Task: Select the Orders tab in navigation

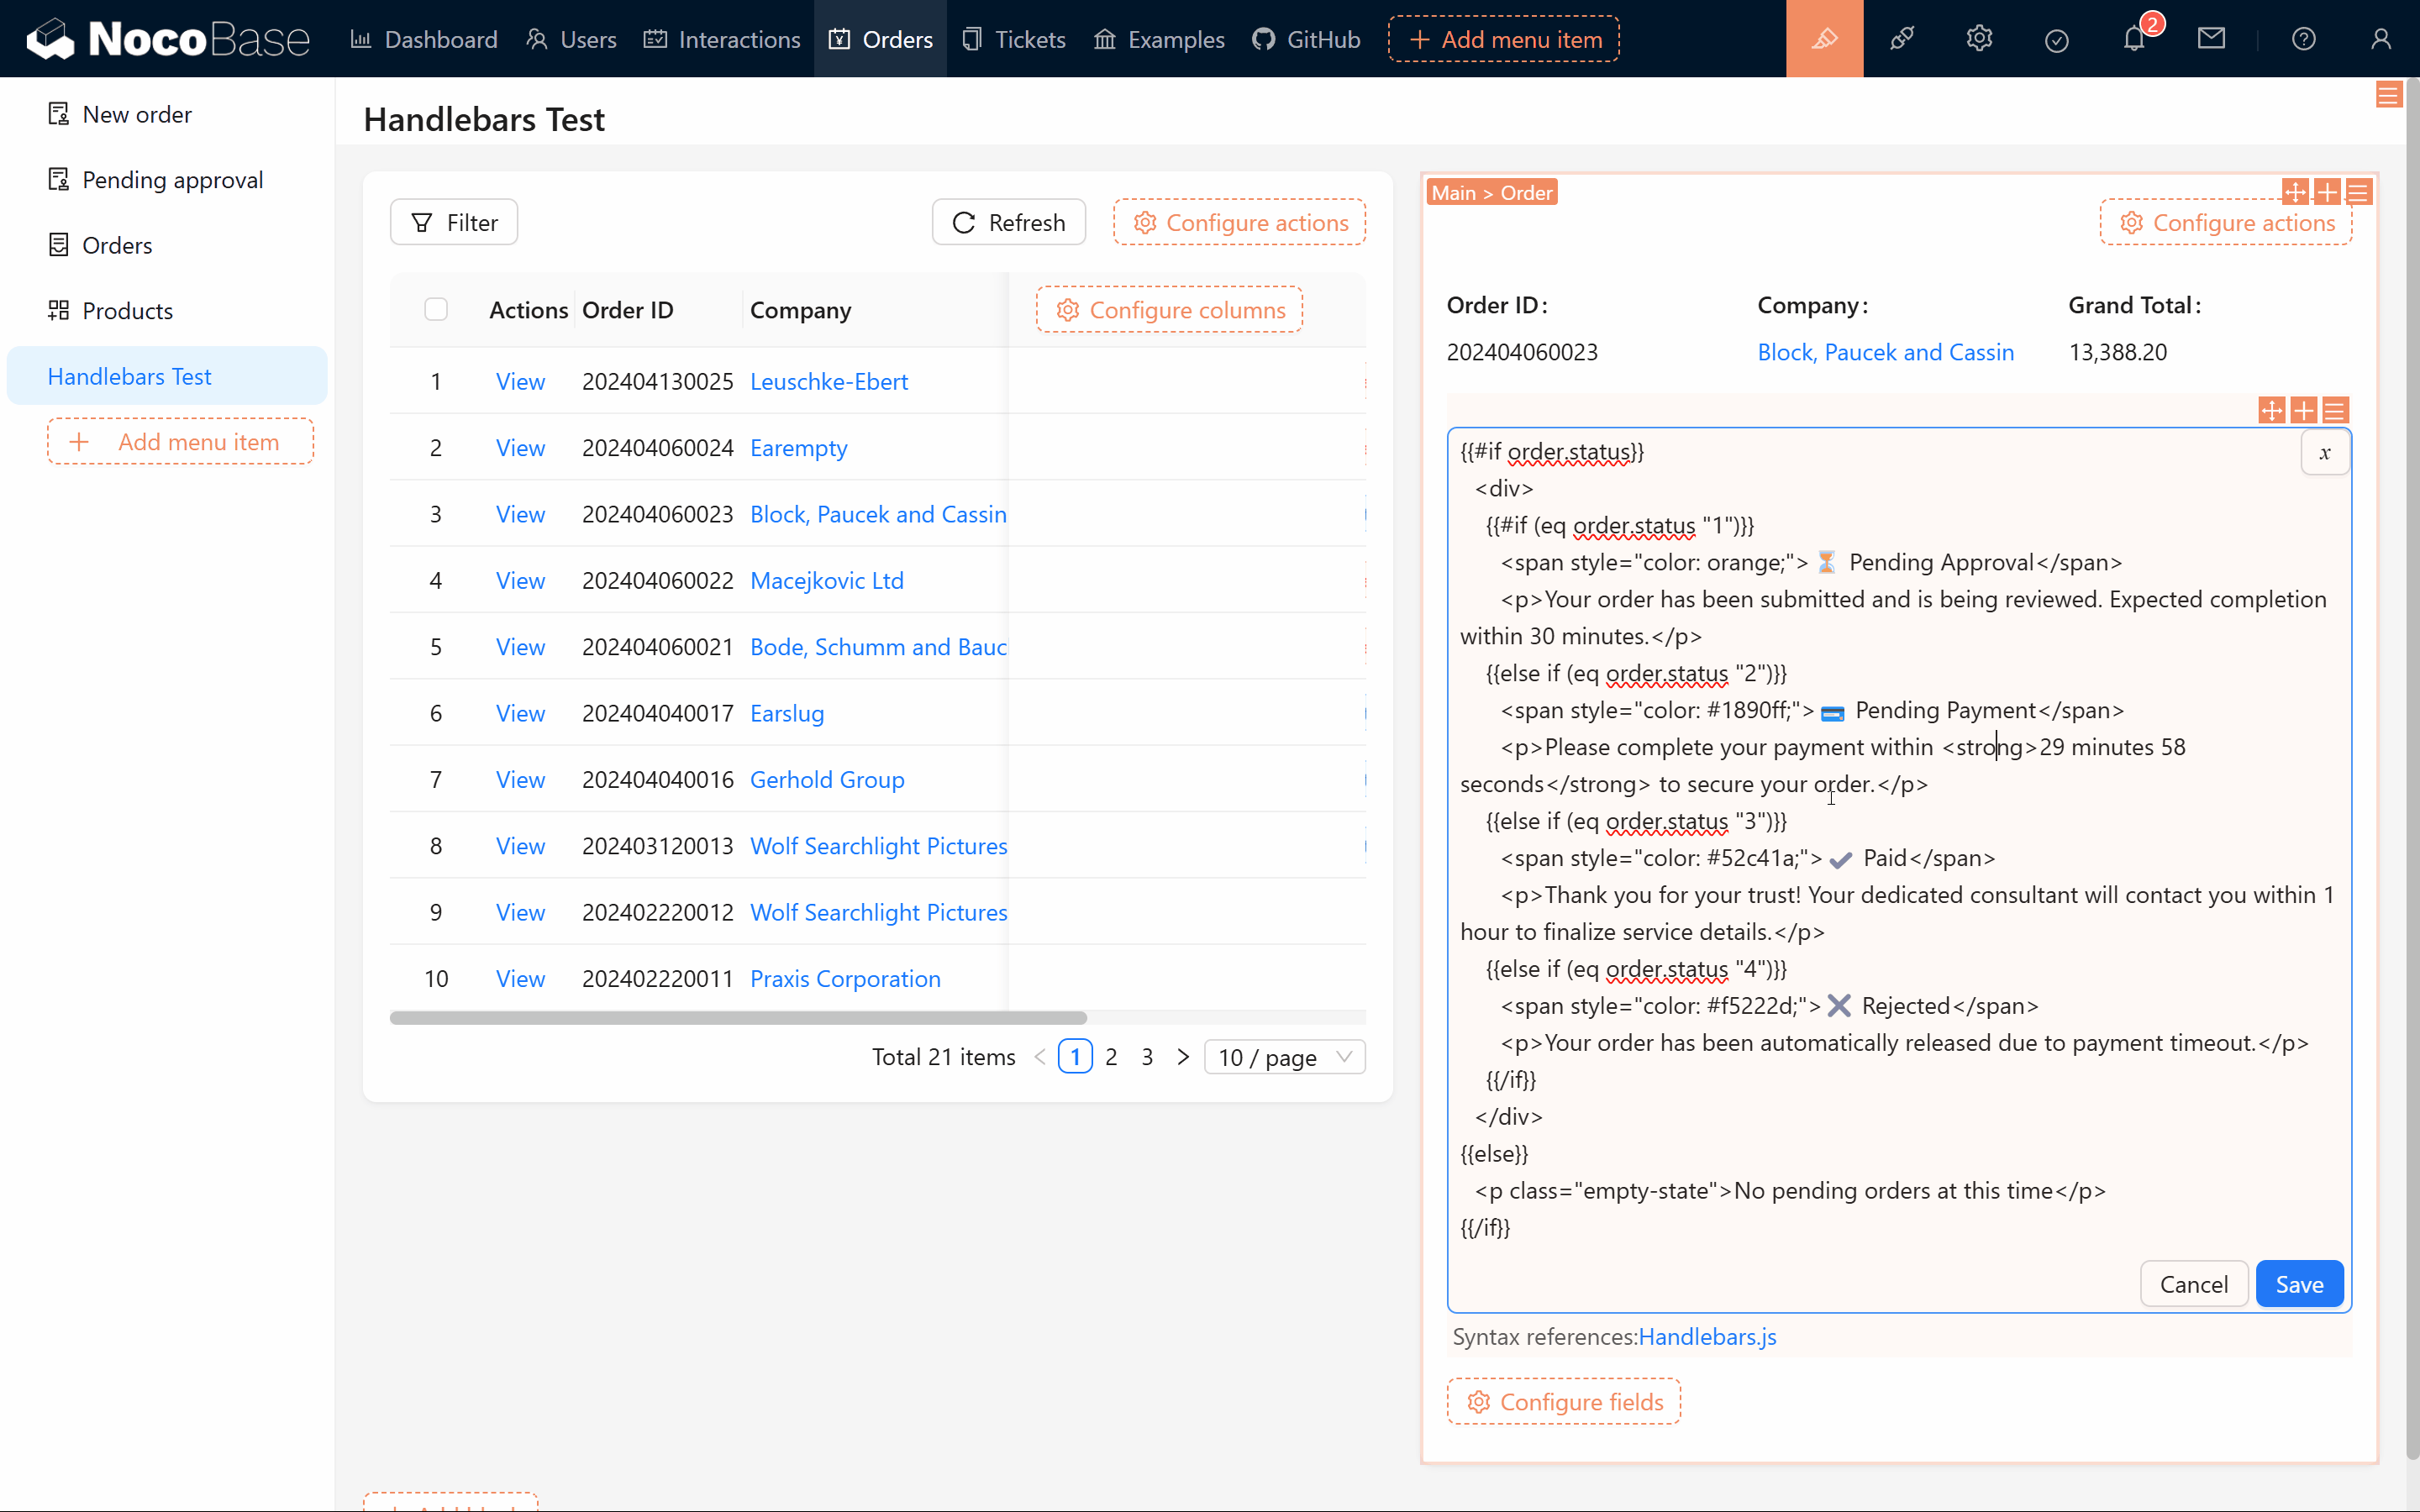Action: [878, 39]
